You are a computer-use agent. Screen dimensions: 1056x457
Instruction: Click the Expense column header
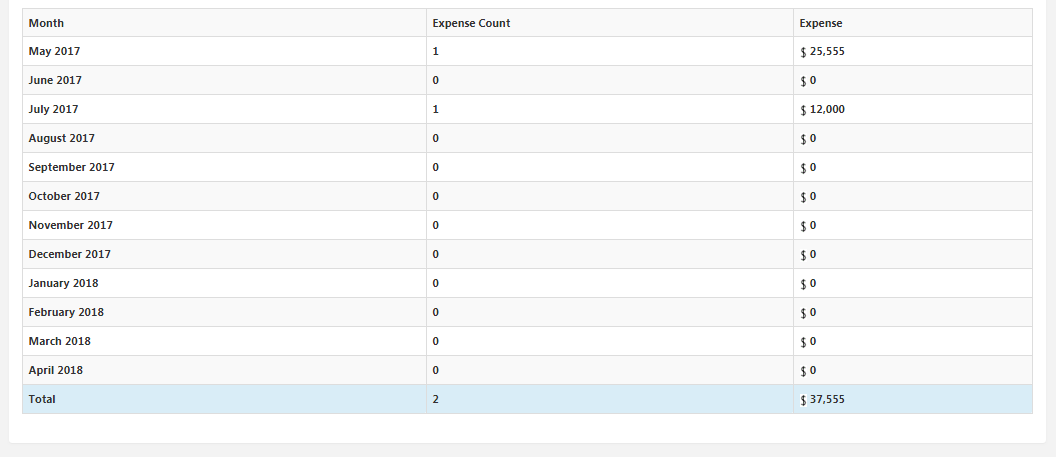click(x=820, y=23)
